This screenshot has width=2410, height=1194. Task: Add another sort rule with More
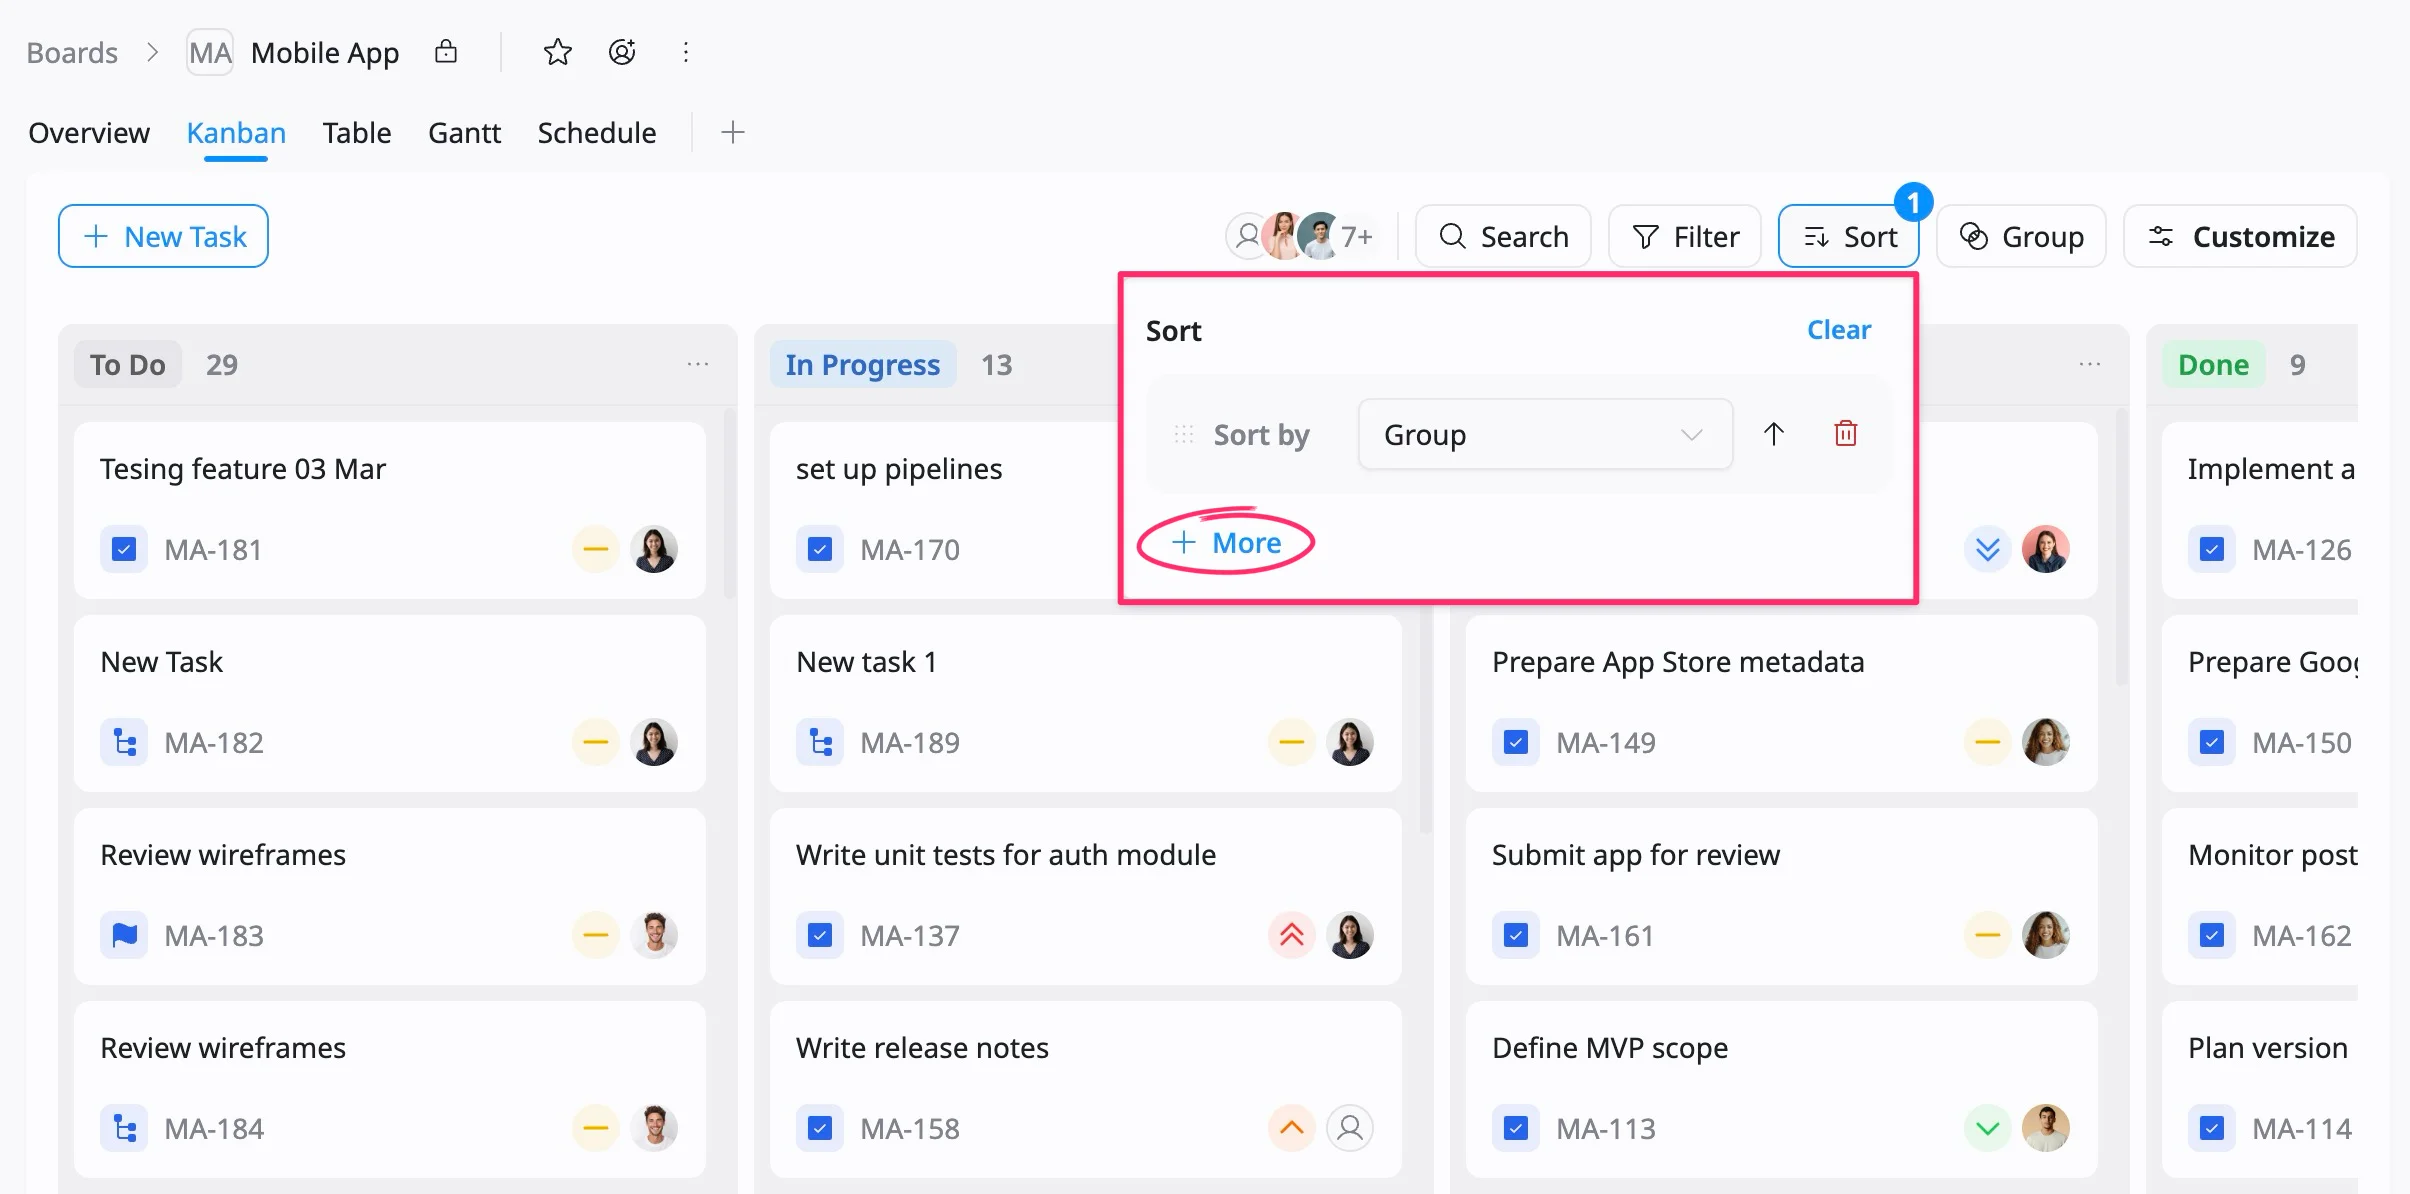[x=1226, y=542]
